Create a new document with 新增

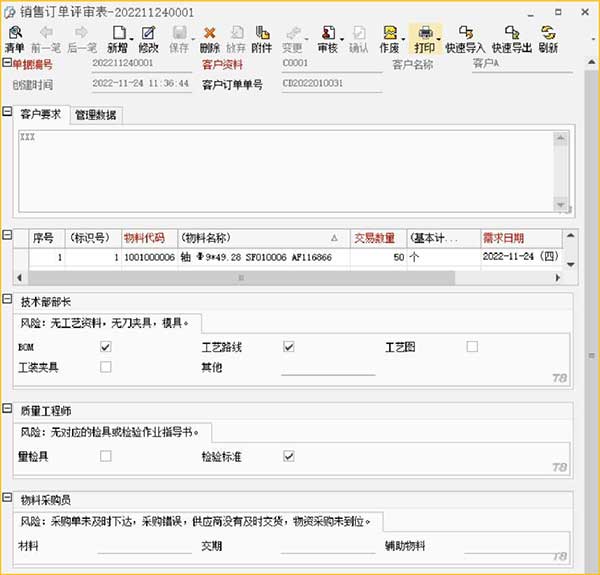(x=118, y=39)
